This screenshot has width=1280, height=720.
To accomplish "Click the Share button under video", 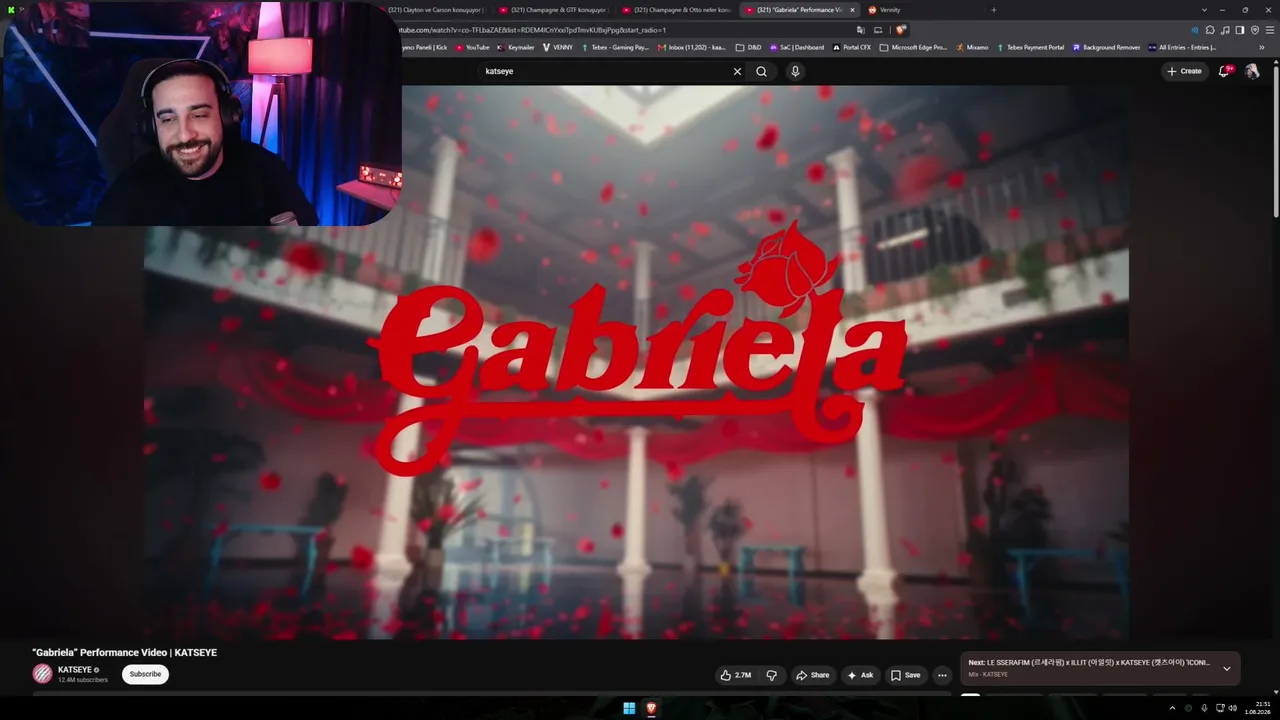I will pos(812,675).
